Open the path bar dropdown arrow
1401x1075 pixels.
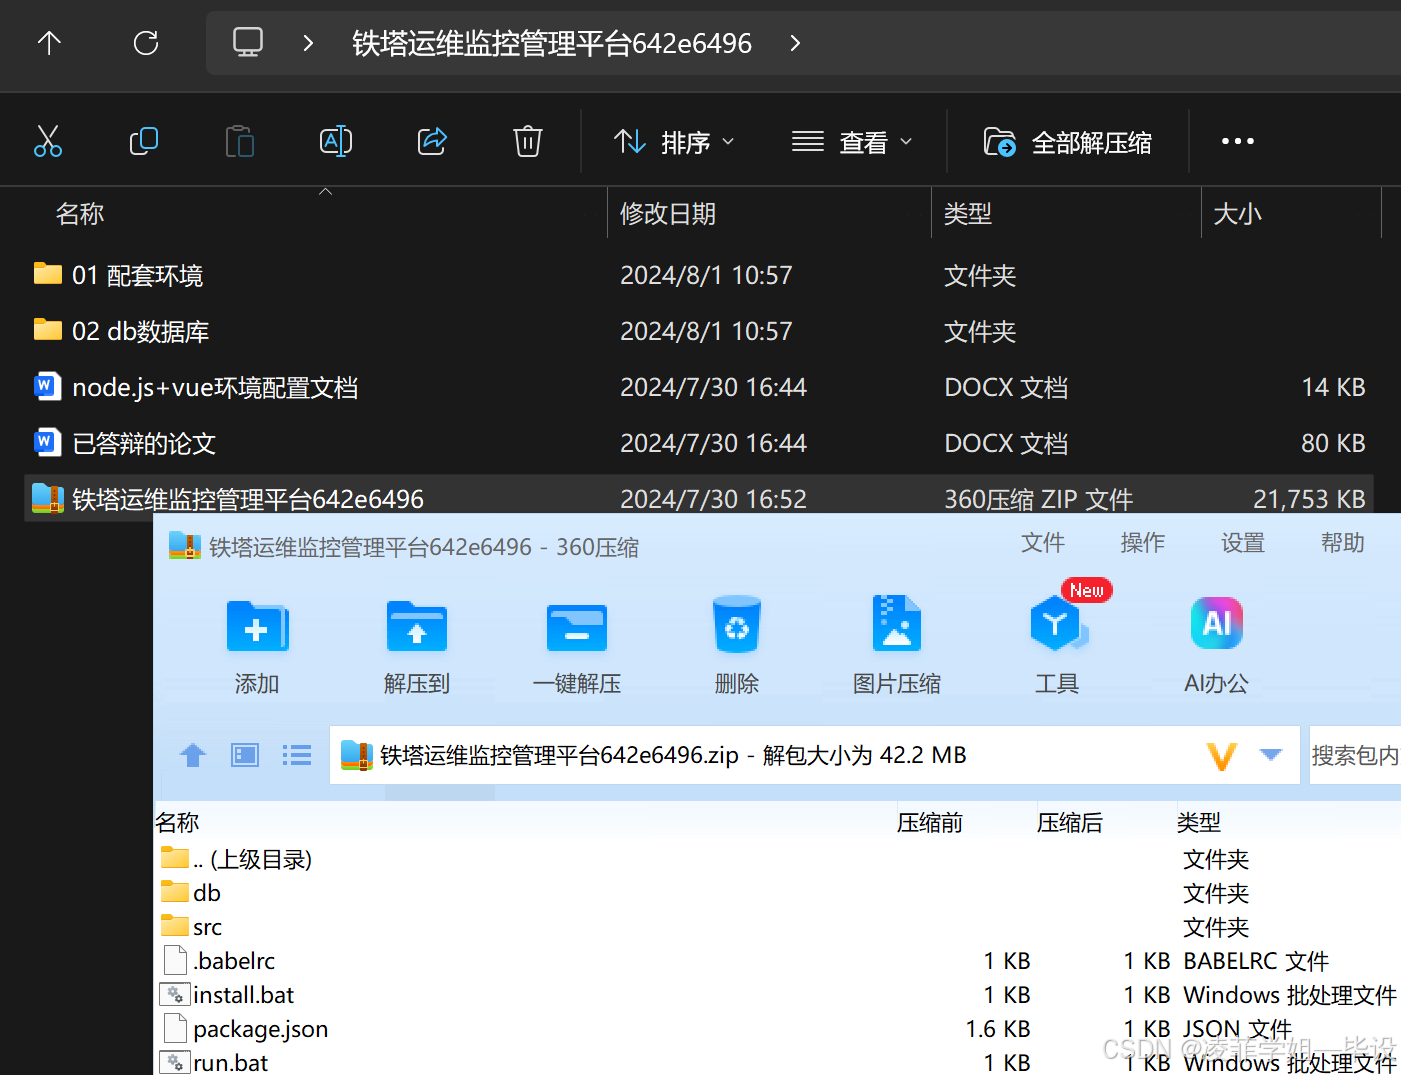pos(1271,754)
